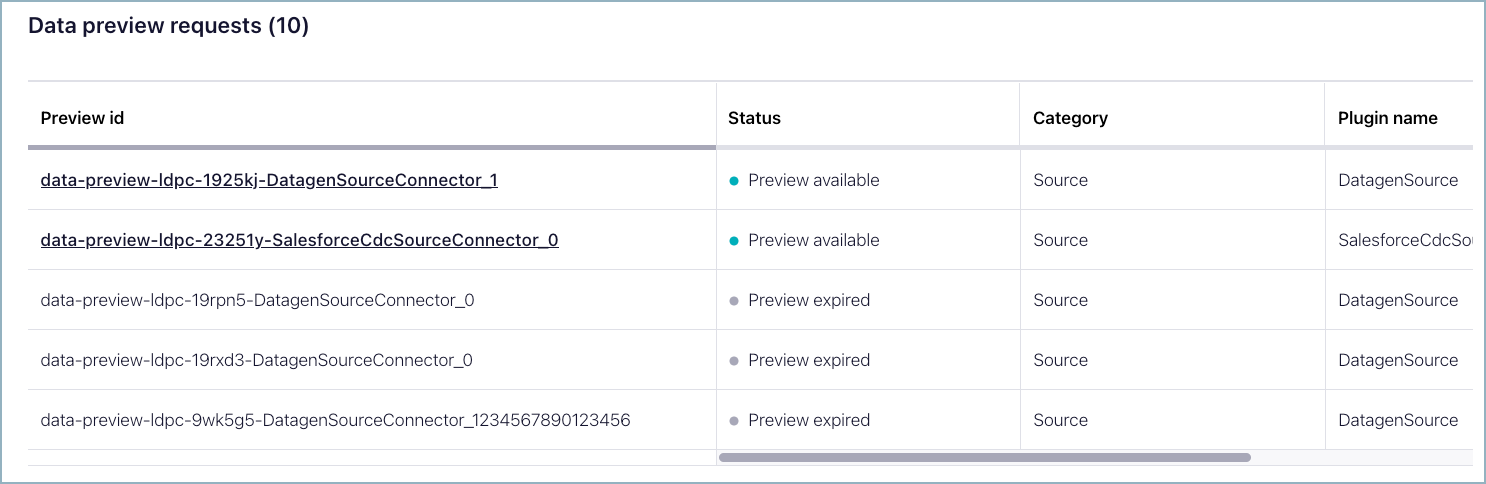The image size is (1486, 484).
Task: Click green status dot for SalesforceCdcSourceConnector_0
Action: (734, 241)
